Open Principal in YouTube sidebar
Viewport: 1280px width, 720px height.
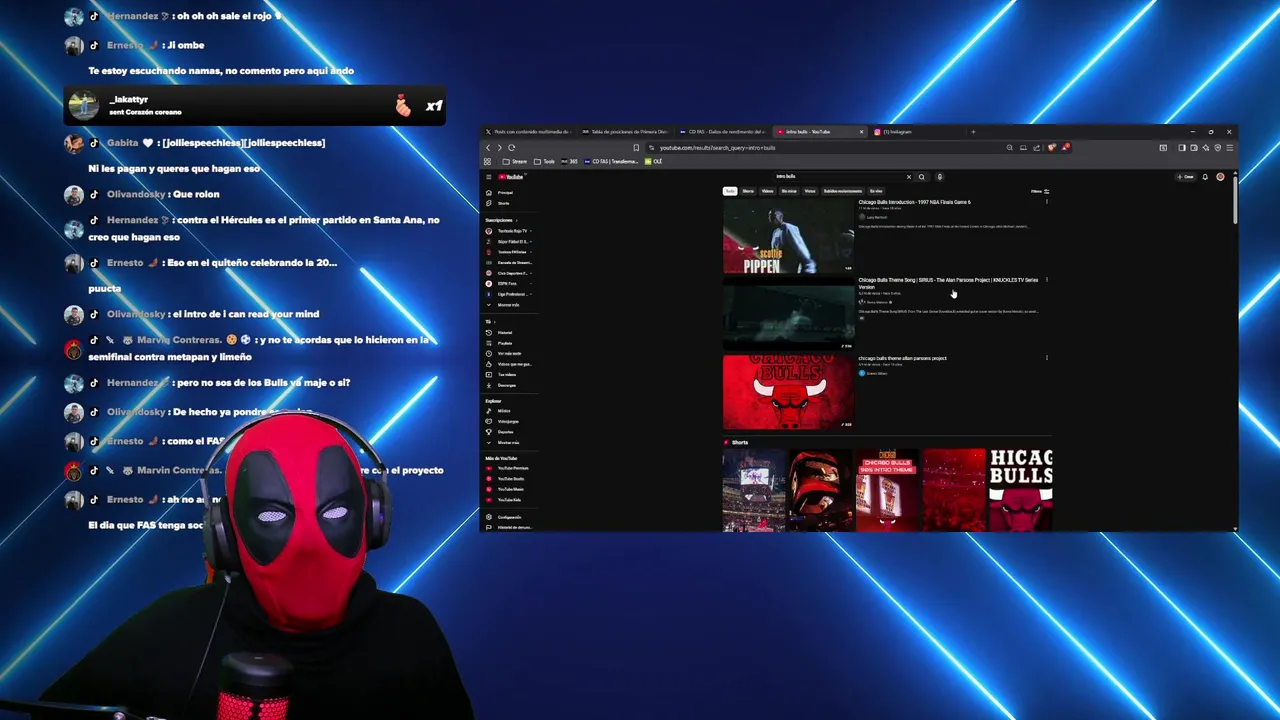[x=499, y=193]
